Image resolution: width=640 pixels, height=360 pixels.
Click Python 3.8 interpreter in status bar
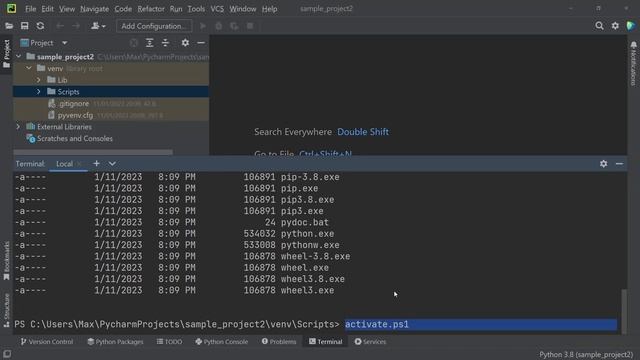[x=586, y=355]
